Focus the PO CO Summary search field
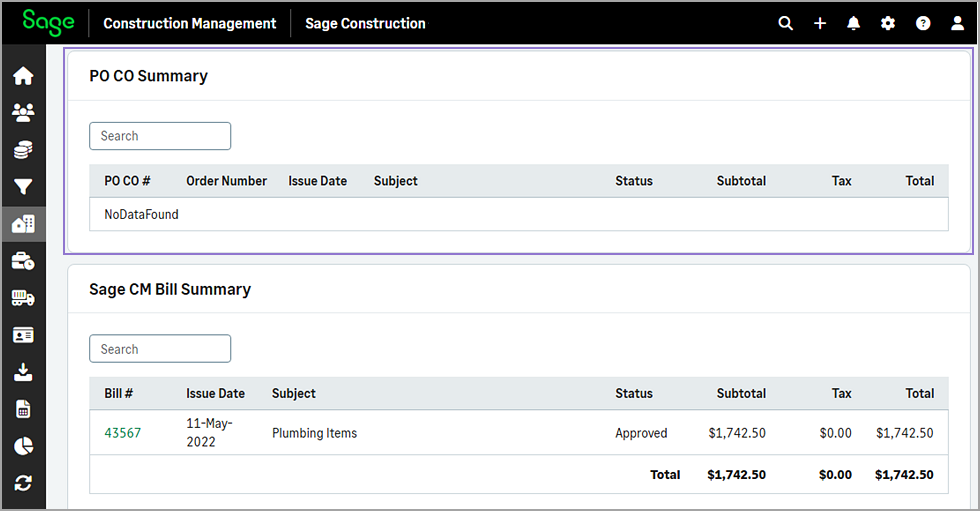This screenshot has height=511, width=980. (160, 136)
